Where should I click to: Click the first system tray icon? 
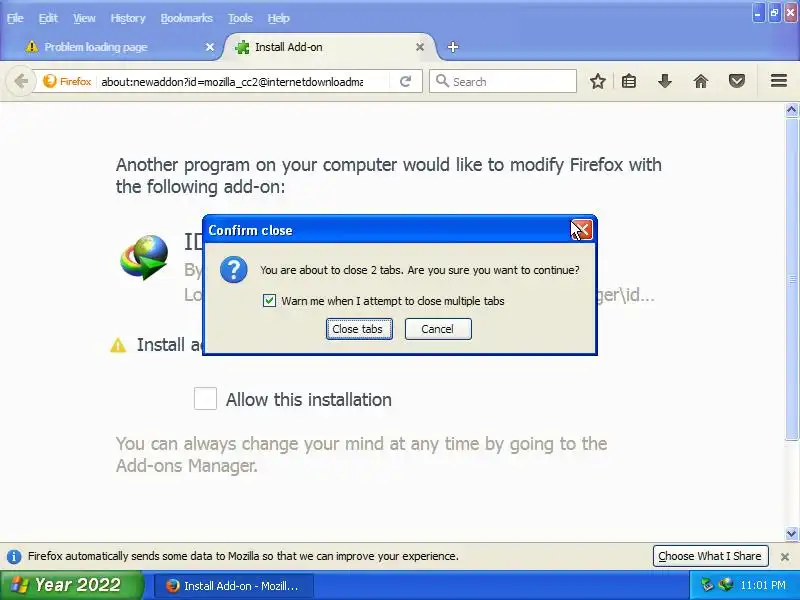coord(707,585)
